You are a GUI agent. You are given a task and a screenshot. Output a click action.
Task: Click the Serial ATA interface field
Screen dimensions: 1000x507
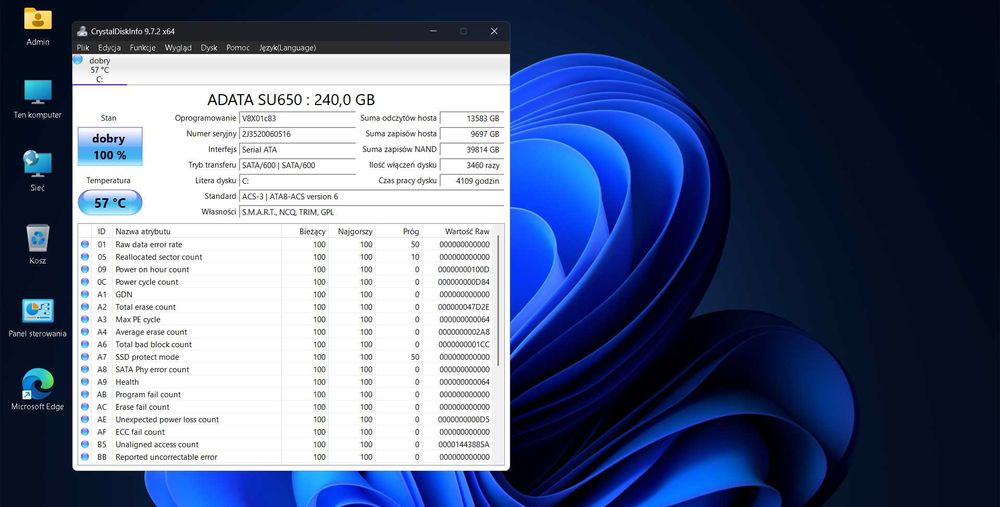(x=297, y=150)
